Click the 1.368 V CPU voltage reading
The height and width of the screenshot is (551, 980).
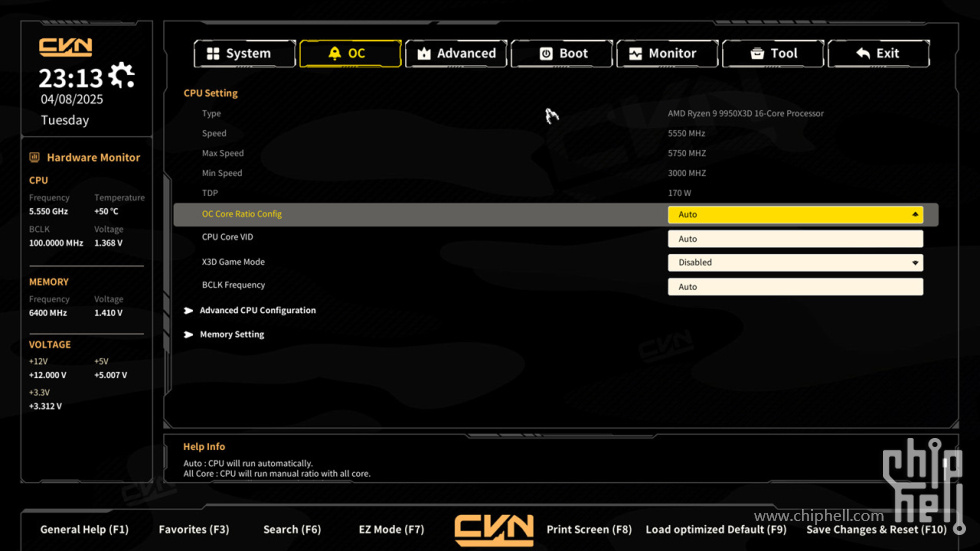pos(108,244)
